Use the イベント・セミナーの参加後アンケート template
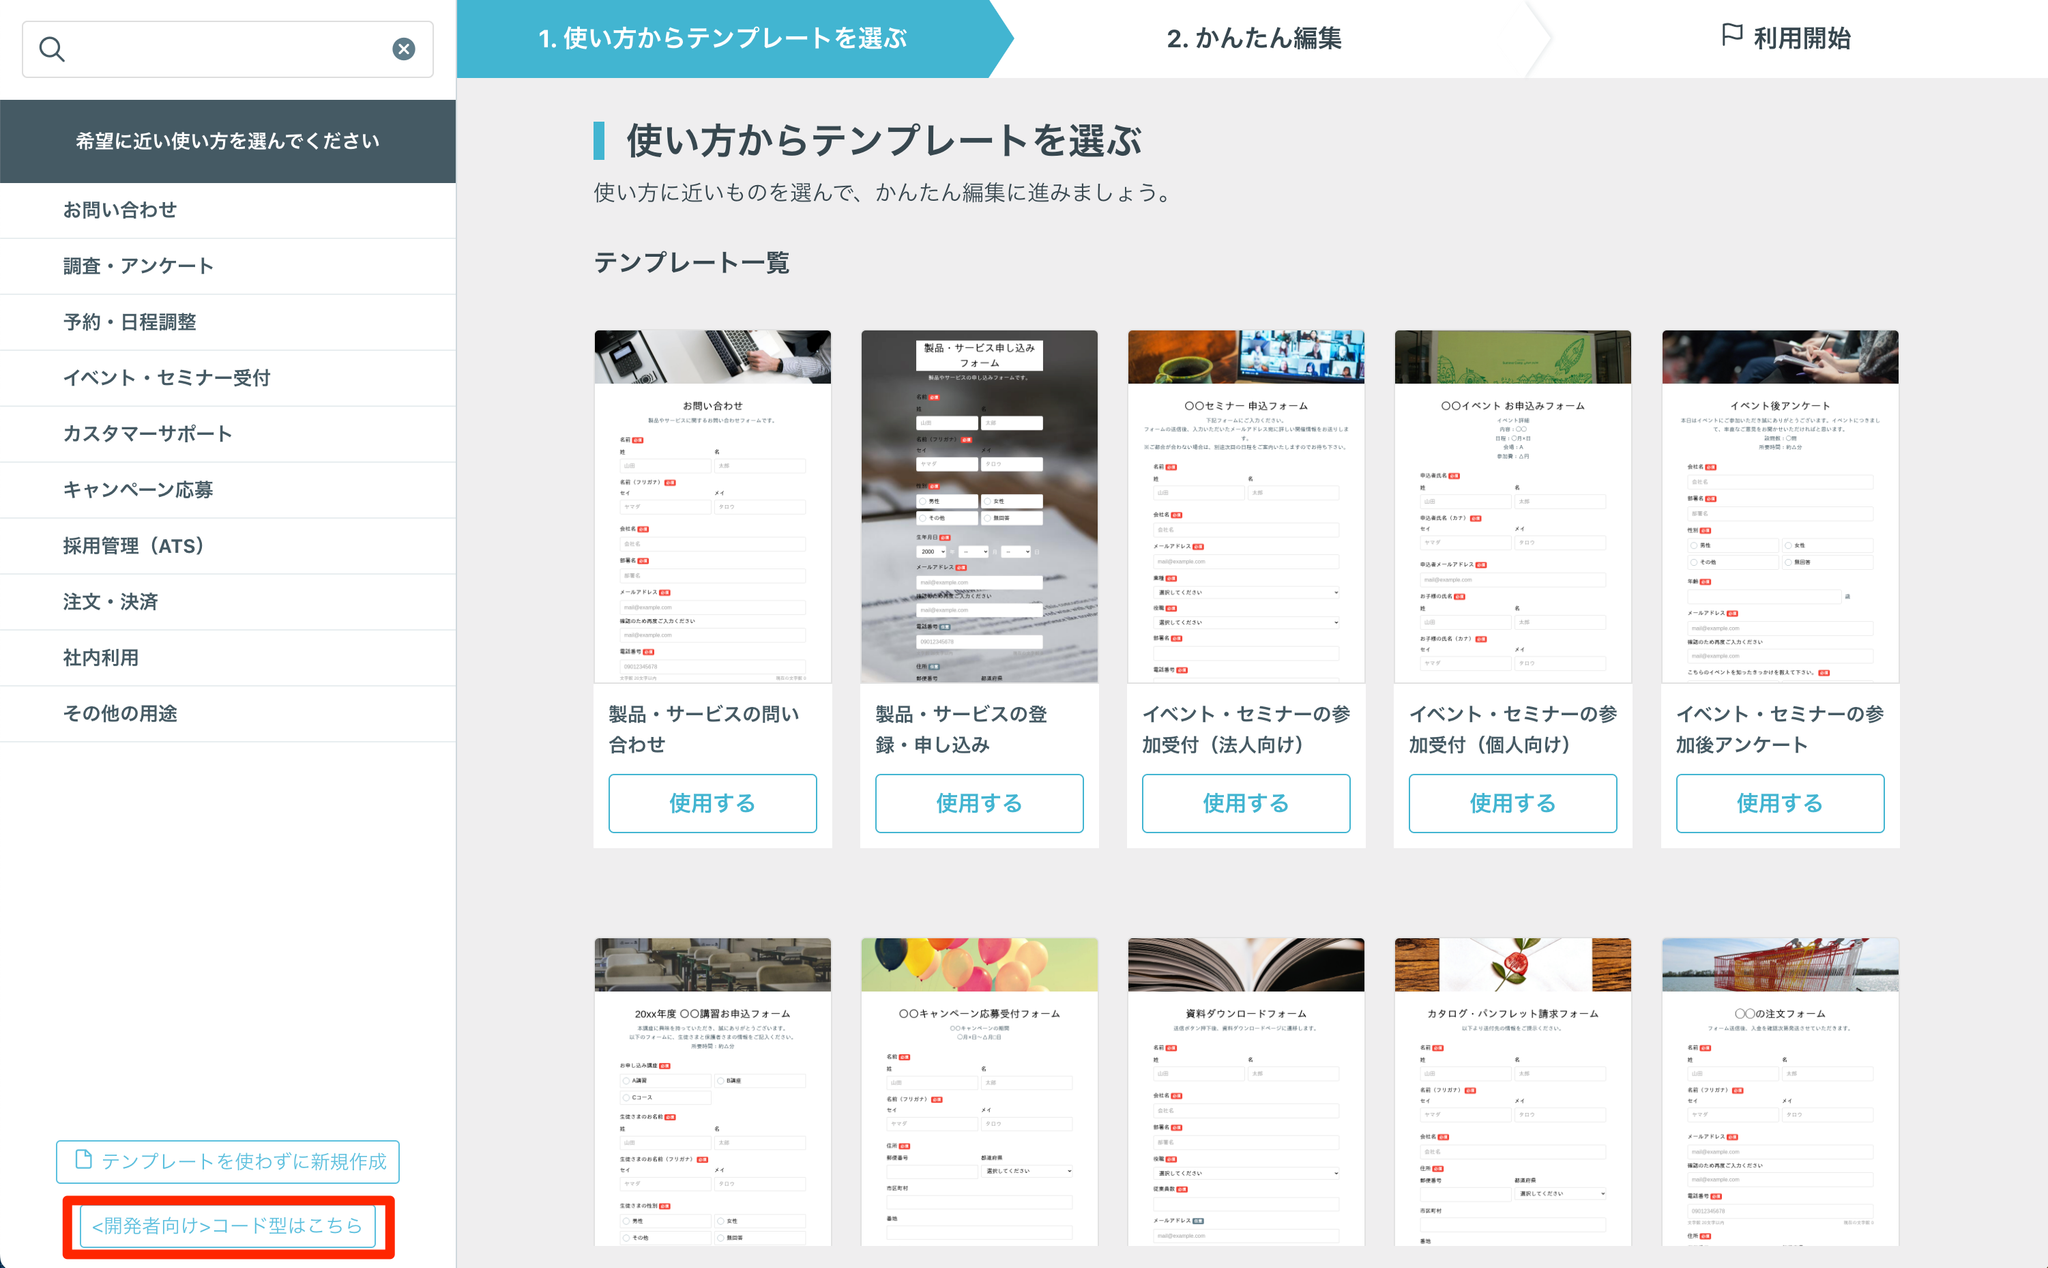Screen dimensions: 2048x1268 pos(1779,803)
